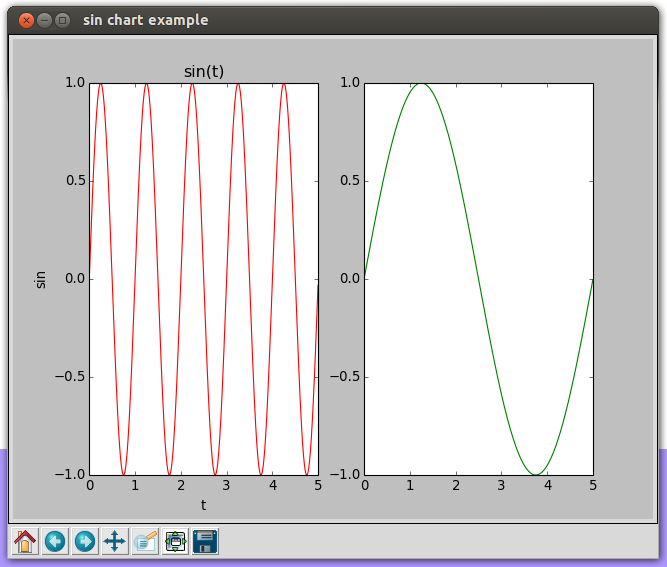This screenshot has height=567, width=667.
Task: Click the 'sin' y-axis label
Action: tap(40, 279)
